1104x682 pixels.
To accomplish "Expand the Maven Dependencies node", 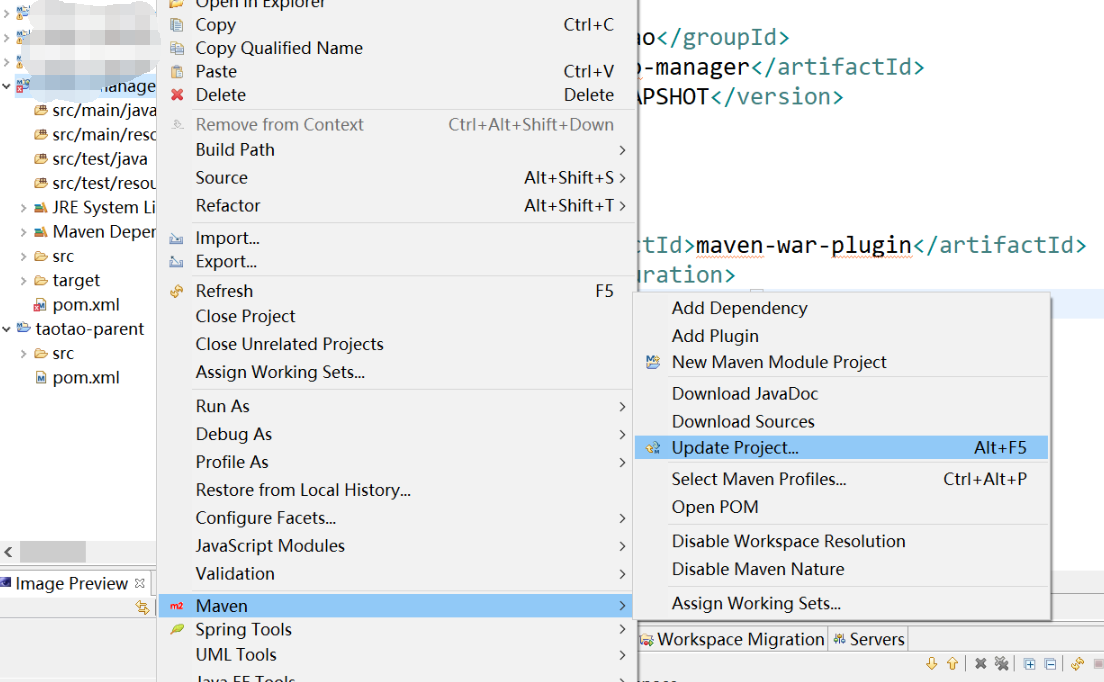I will [23, 232].
